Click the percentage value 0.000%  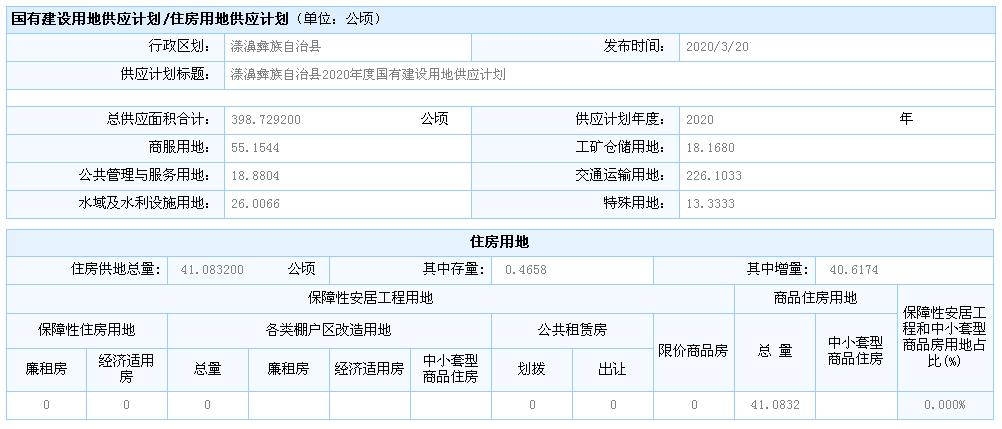point(944,405)
